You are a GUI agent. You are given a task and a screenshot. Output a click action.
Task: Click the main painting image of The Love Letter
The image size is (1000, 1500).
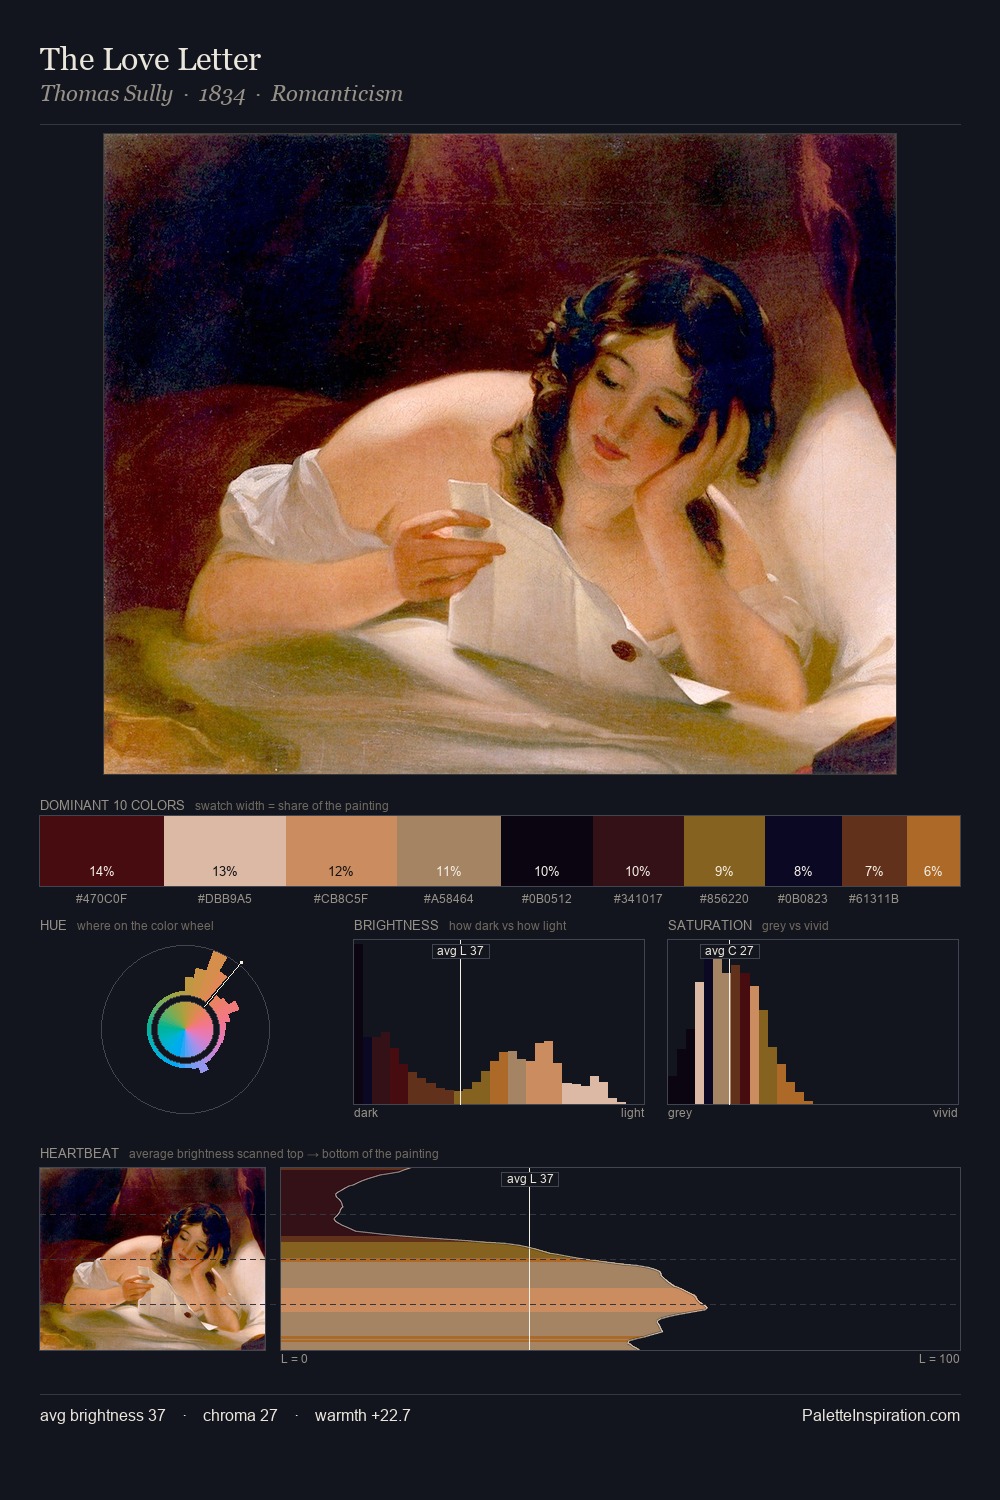click(500, 454)
